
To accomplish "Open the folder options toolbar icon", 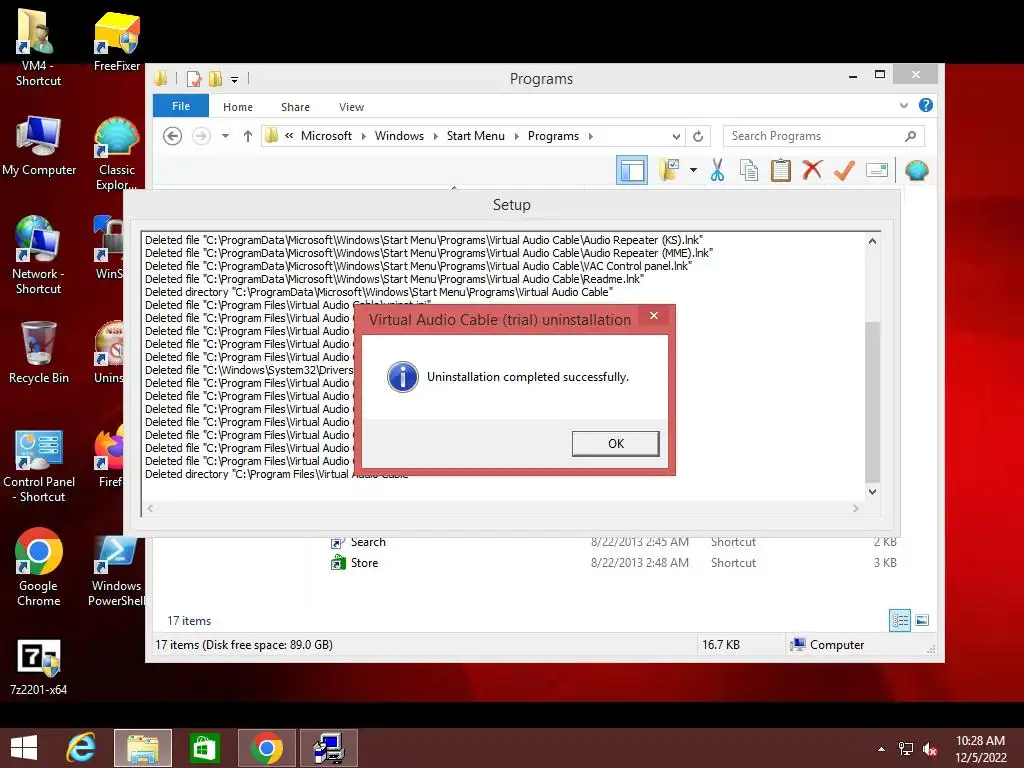I will (669, 170).
